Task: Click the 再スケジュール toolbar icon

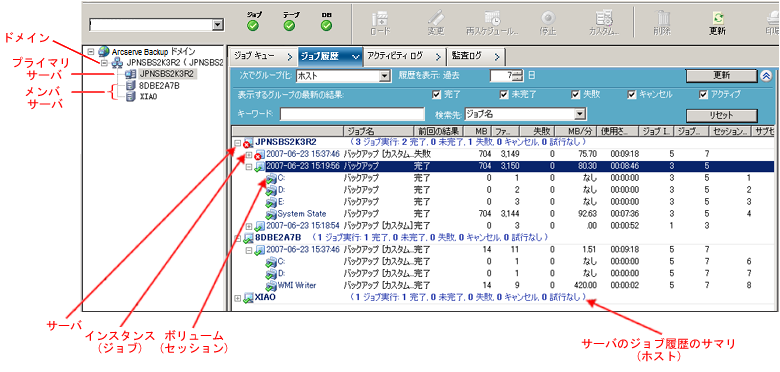Action: [x=492, y=18]
